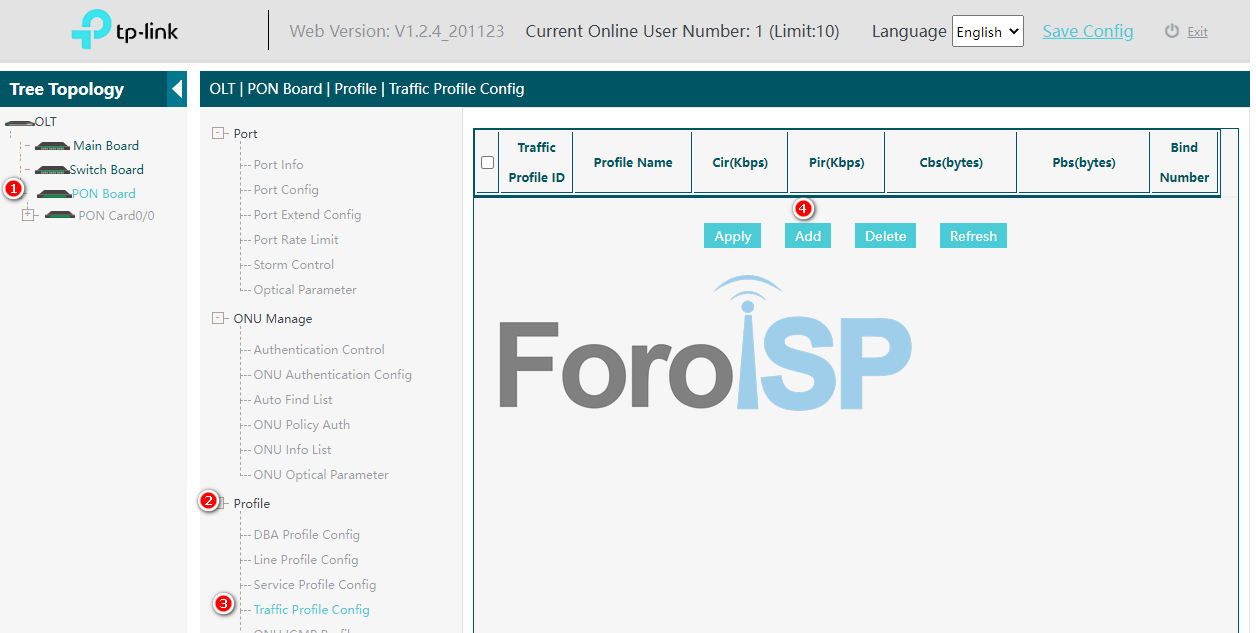This screenshot has height=633, width=1256.
Task: Open DBA Profile Config page
Action: pos(306,535)
